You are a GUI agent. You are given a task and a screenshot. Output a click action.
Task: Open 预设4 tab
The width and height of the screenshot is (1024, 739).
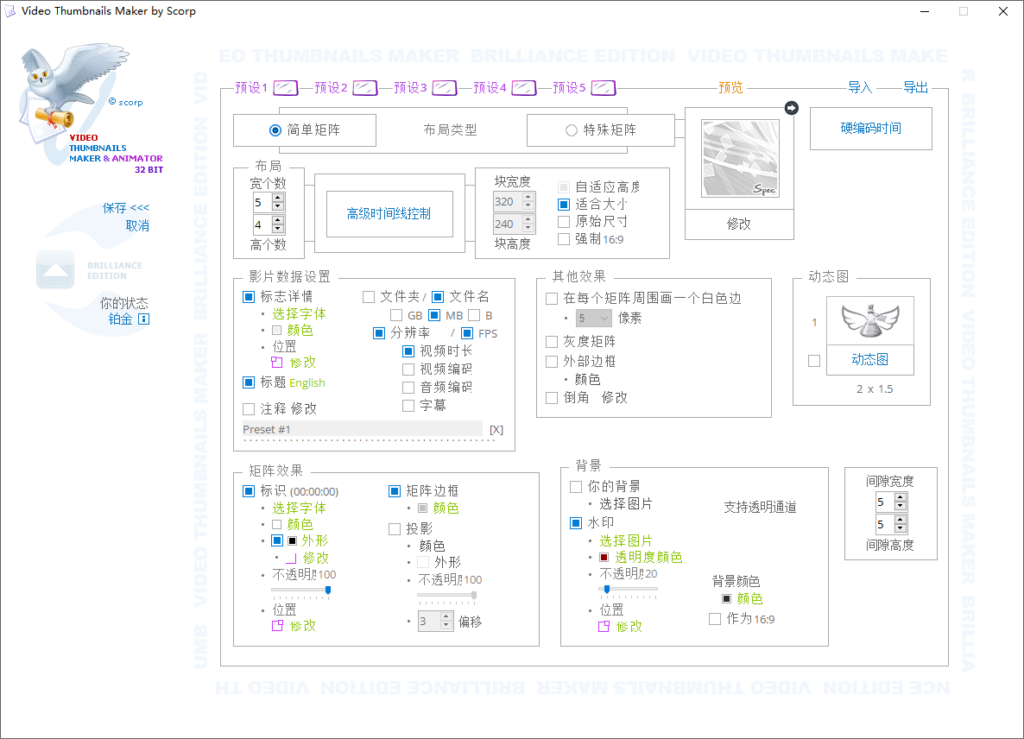pyautogui.click(x=490, y=87)
